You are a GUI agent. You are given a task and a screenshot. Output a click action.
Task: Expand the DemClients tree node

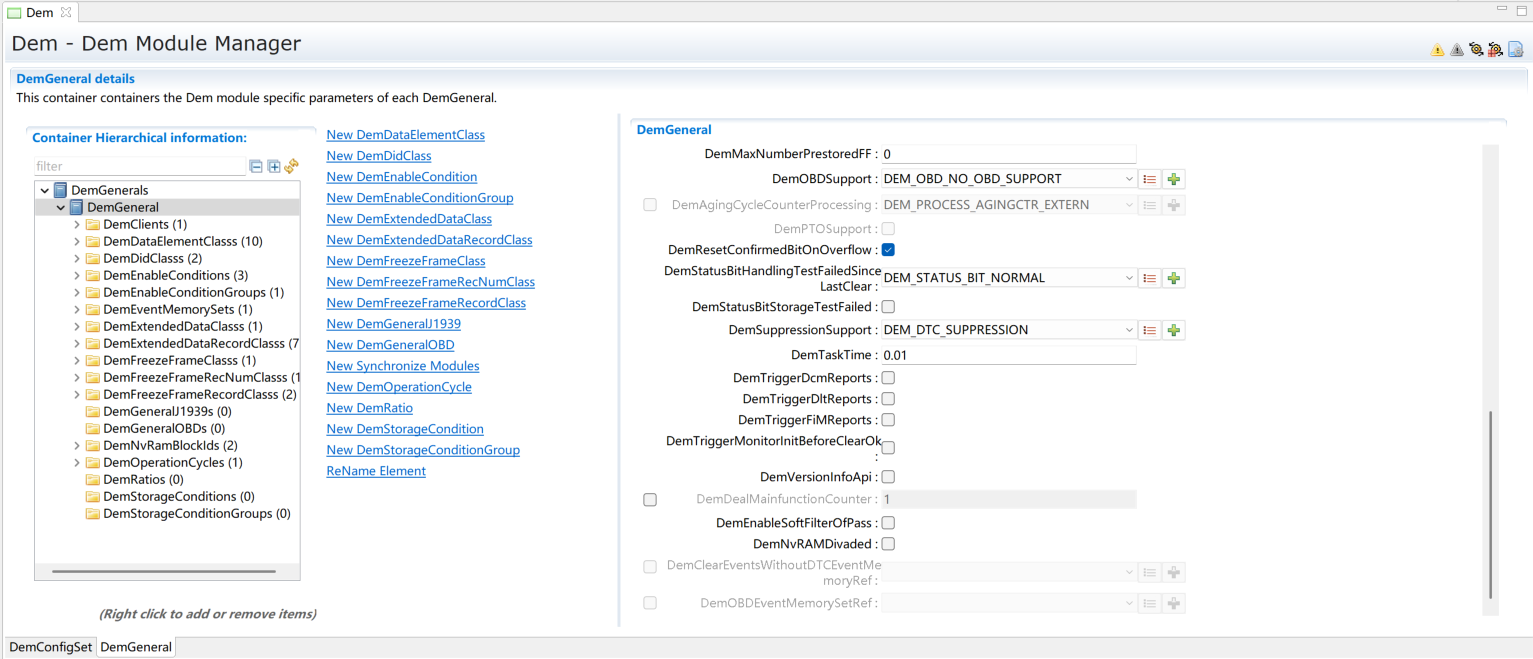[77, 225]
